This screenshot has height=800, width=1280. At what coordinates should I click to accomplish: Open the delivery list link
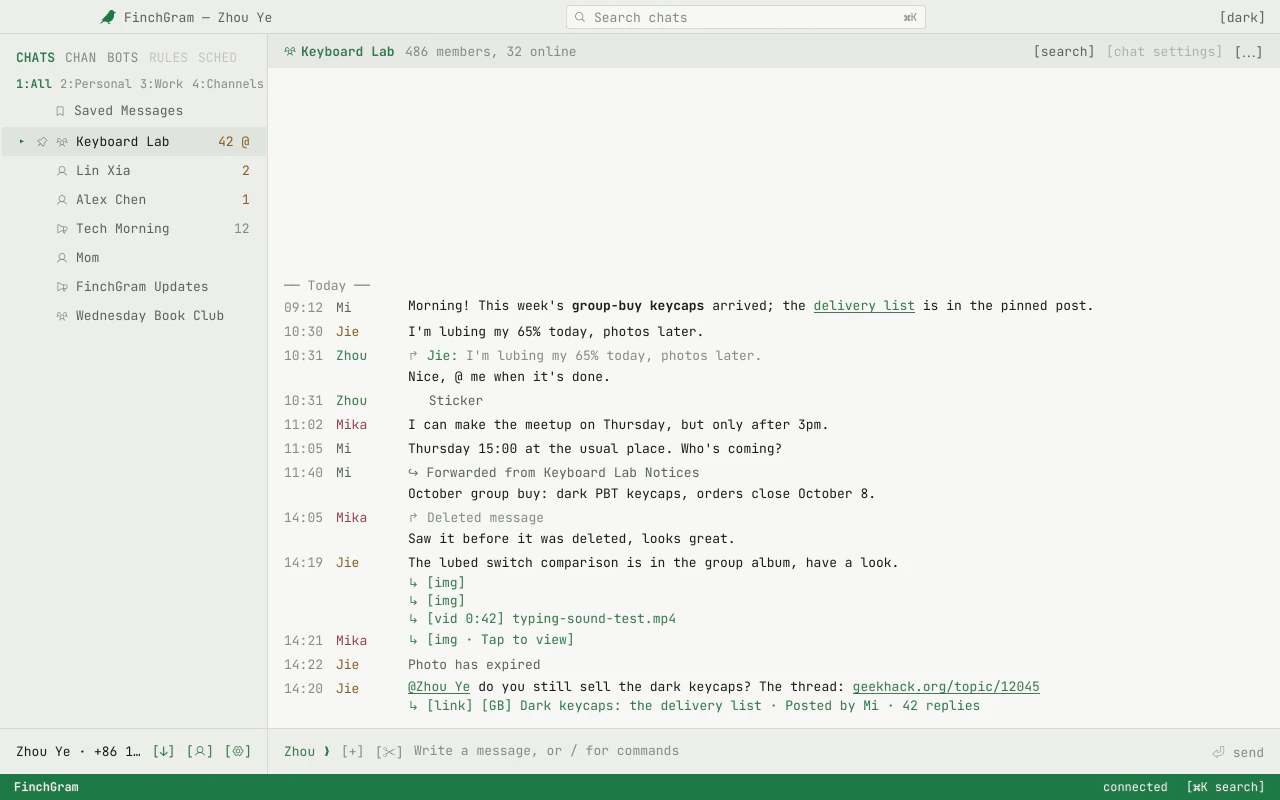(x=864, y=306)
